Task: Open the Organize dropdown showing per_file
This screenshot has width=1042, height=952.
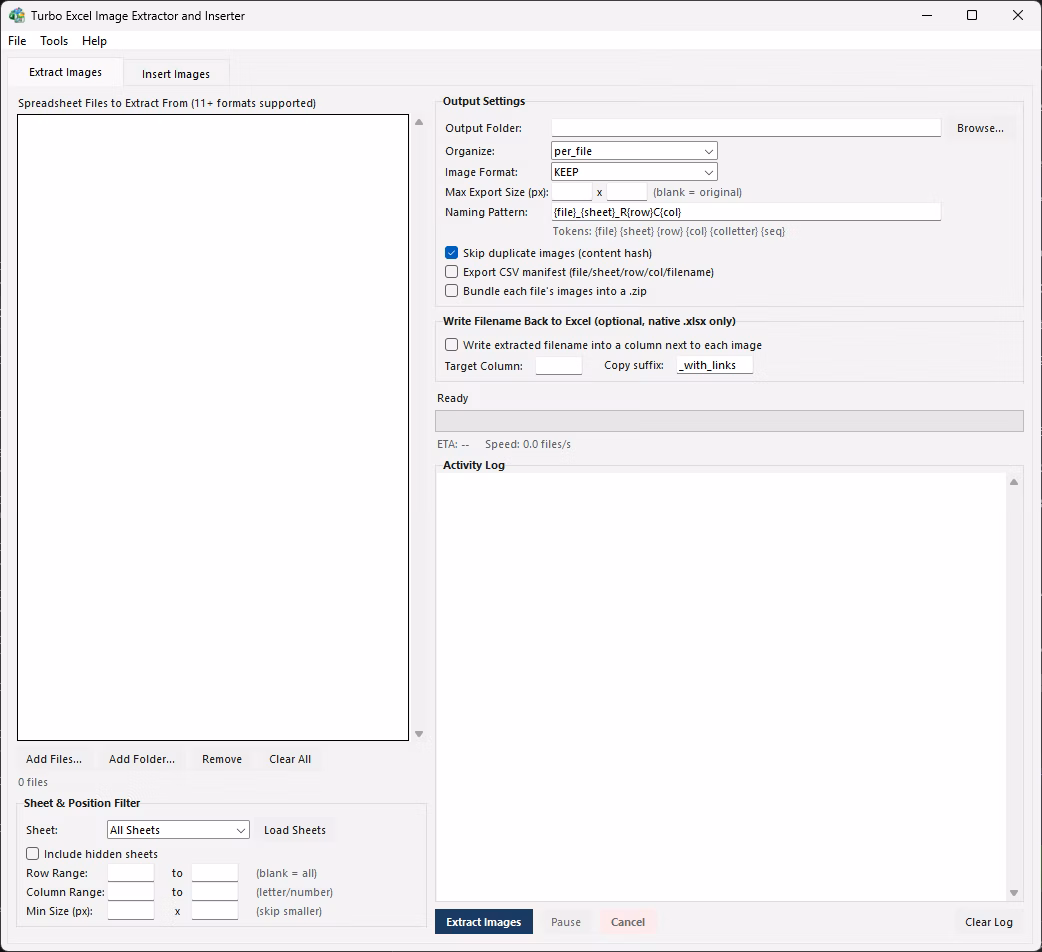Action: (634, 151)
